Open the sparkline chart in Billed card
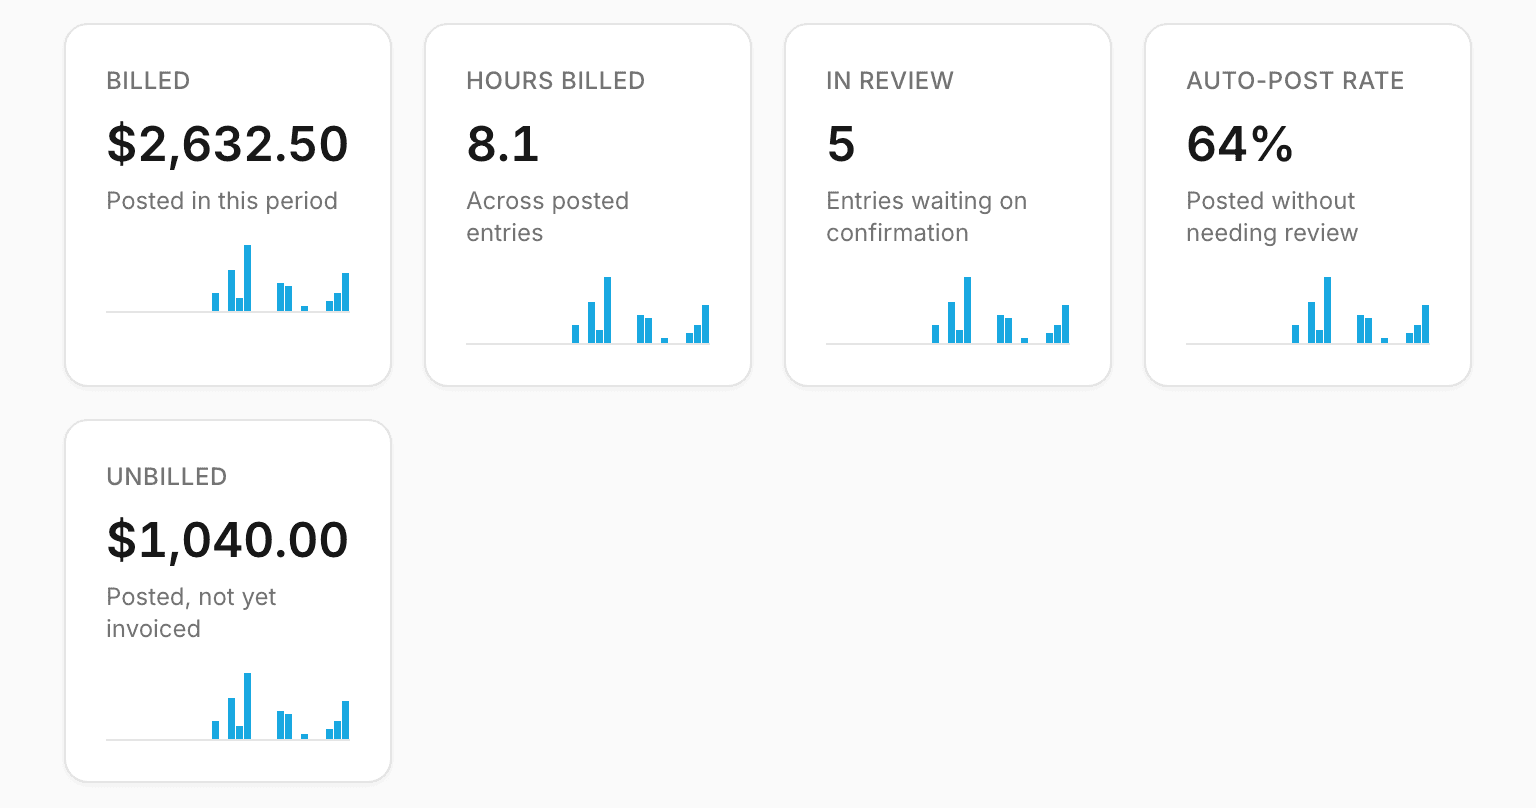The width and height of the screenshot is (1536, 808). click(x=228, y=279)
